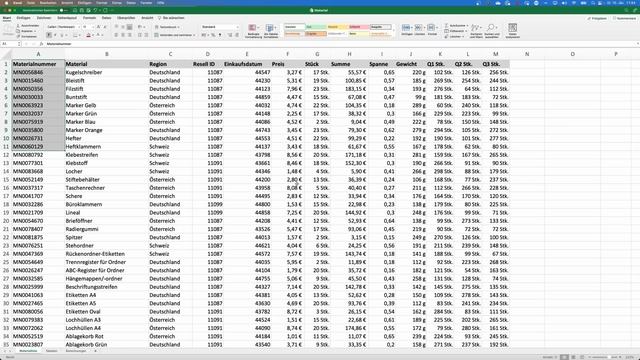Click the Format cells icon
The height and width of the screenshot is (360, 640).
432,29
